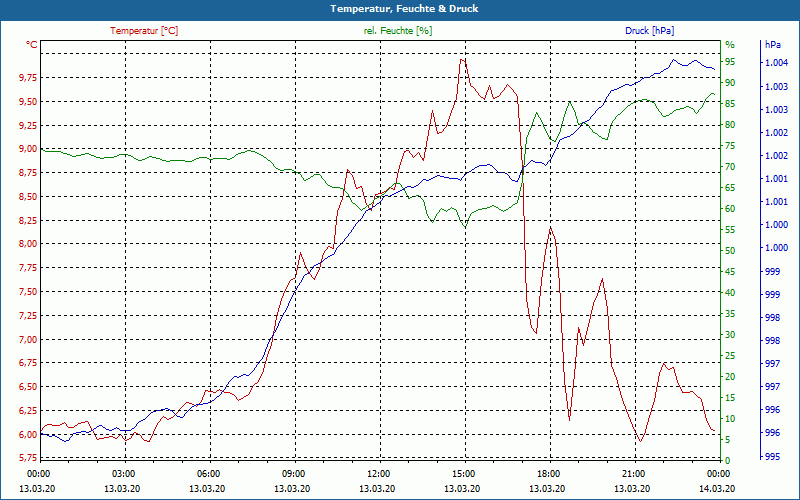The image size is (800, 500).
Task: Click the humidity tick "95"
Action: [730, 62]
